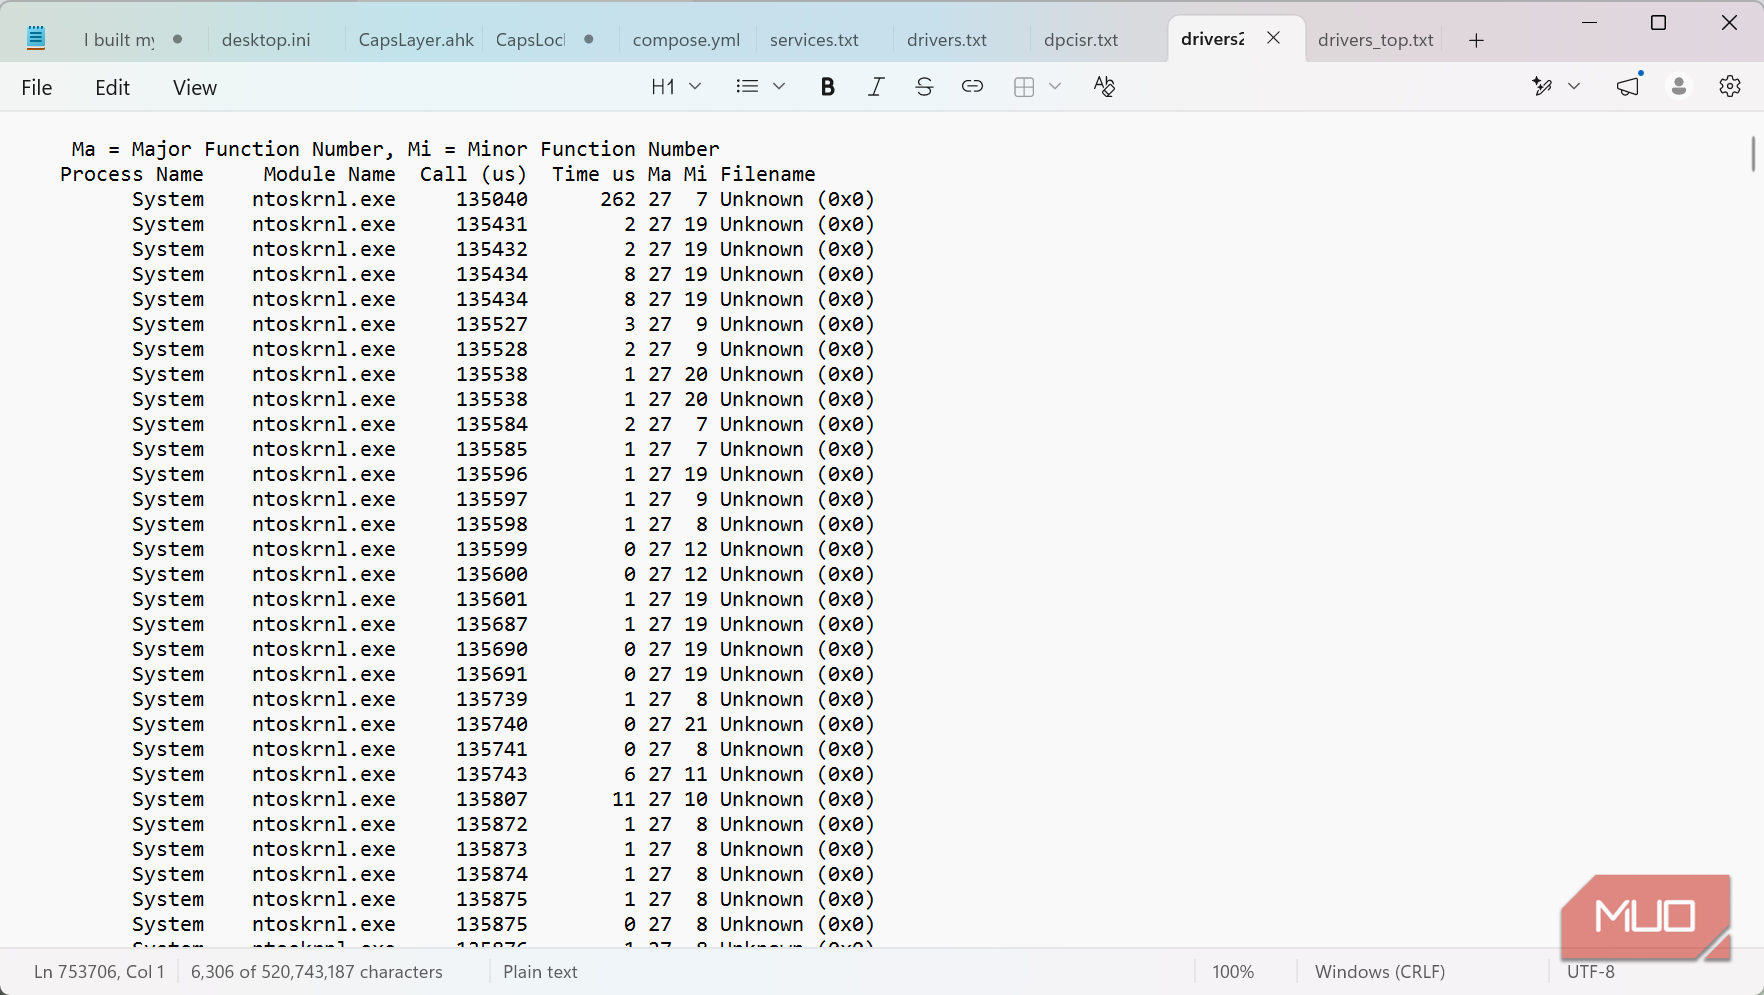Switch to the compose.yml tab
This screenshot has width=1764, height=995.
click(686, 40)
